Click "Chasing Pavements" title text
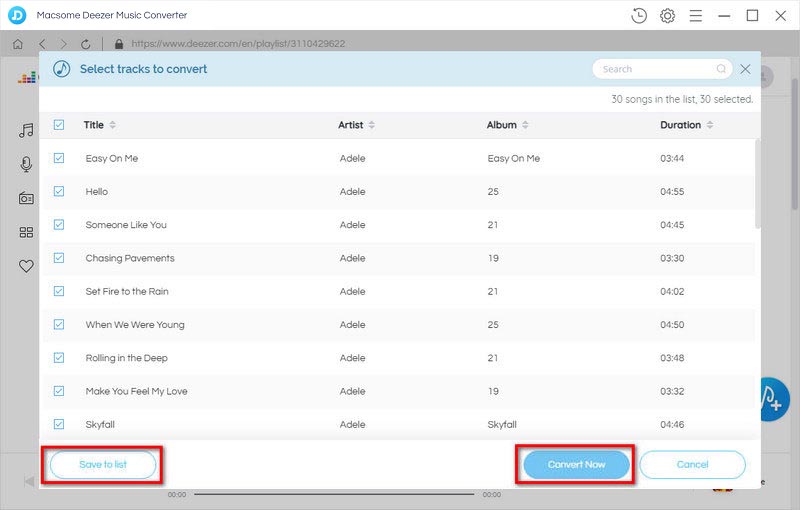The height and width of the screenshot is (510, 800). (x=130, y=258)
